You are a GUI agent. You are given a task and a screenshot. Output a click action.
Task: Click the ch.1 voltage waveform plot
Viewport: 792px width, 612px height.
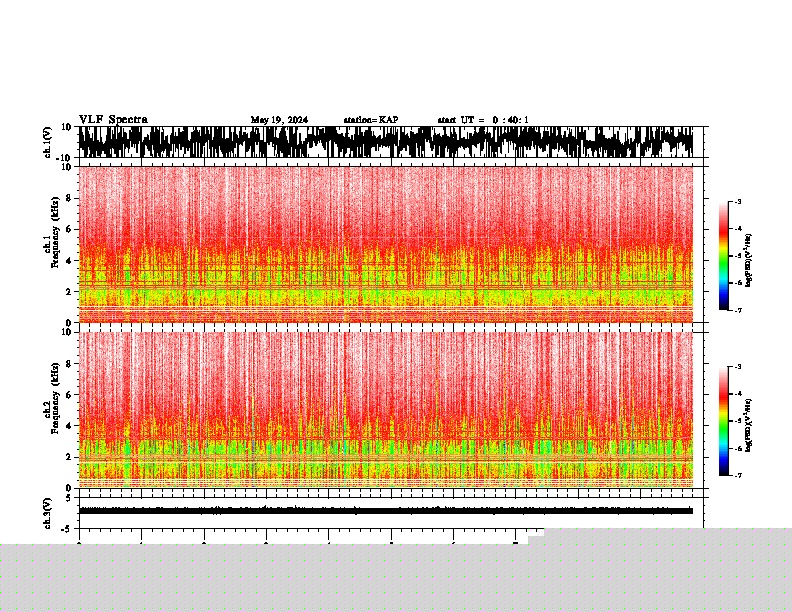pos(386,142)
